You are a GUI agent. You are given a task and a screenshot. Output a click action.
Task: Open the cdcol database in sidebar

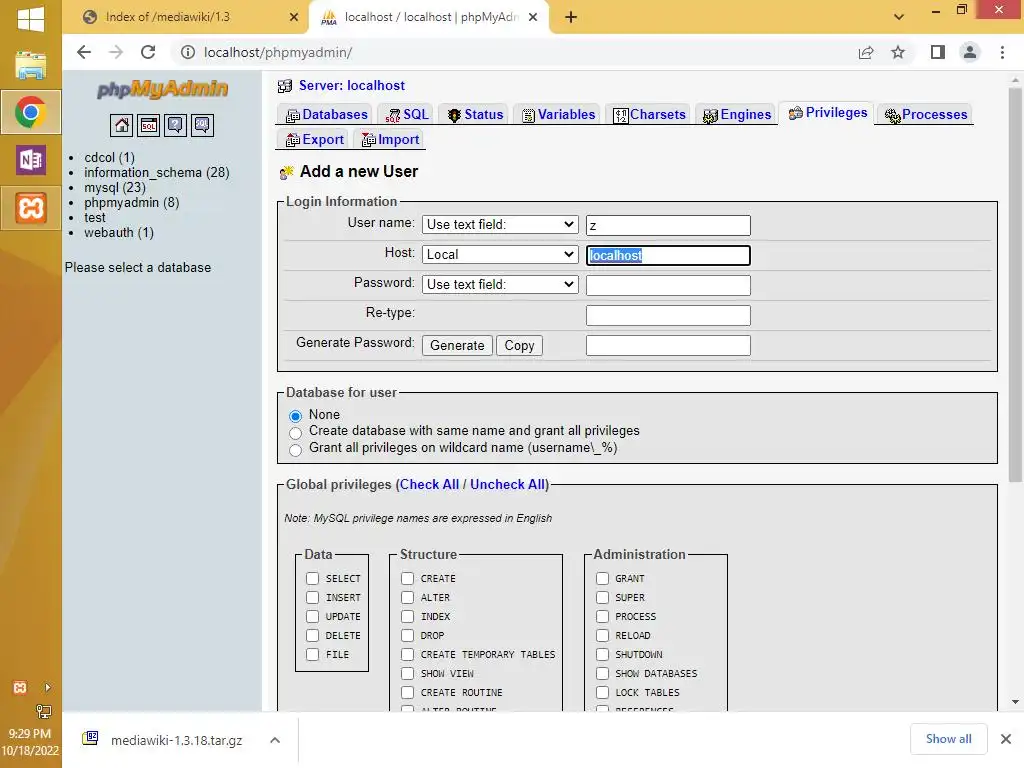point(109,157)
